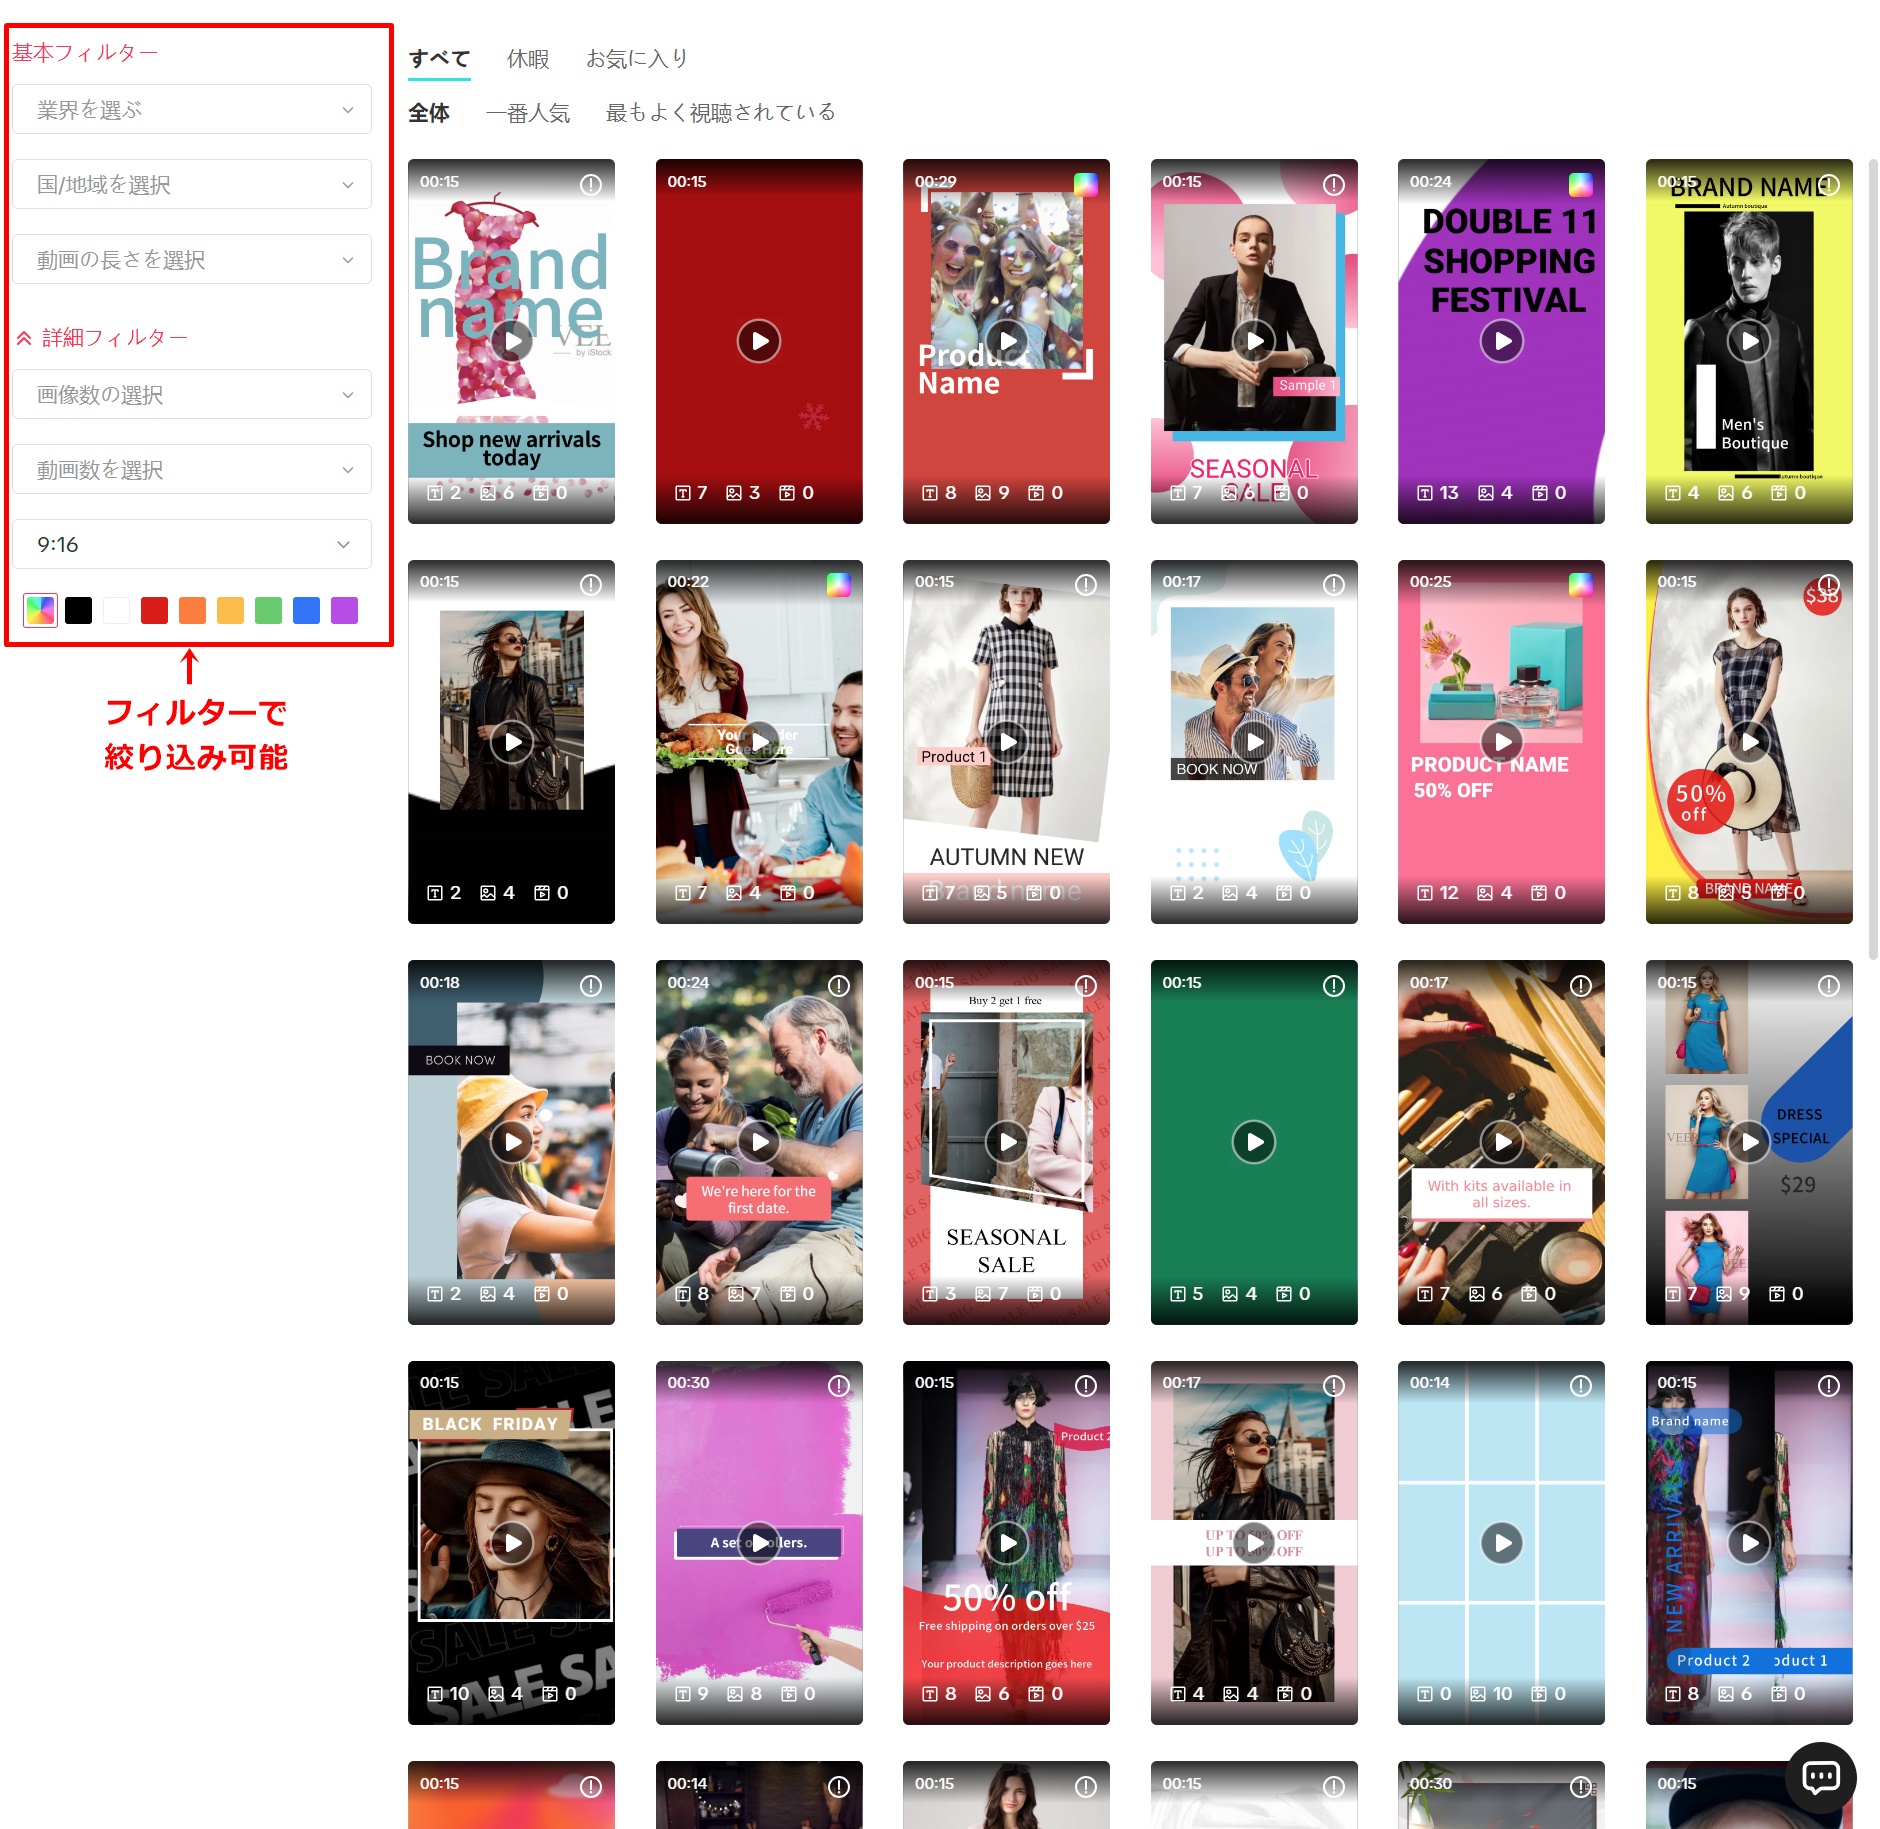
Task: Open the chat support bubble icon
Action: 1820,1776
